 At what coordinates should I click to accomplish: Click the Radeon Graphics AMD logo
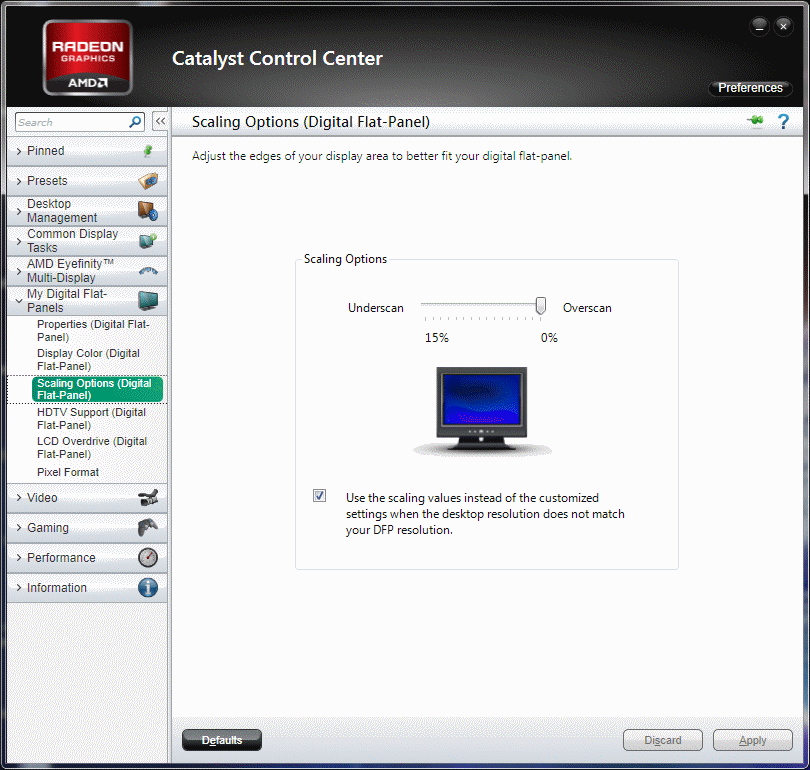pyautogui.click(x=87, y=57)
